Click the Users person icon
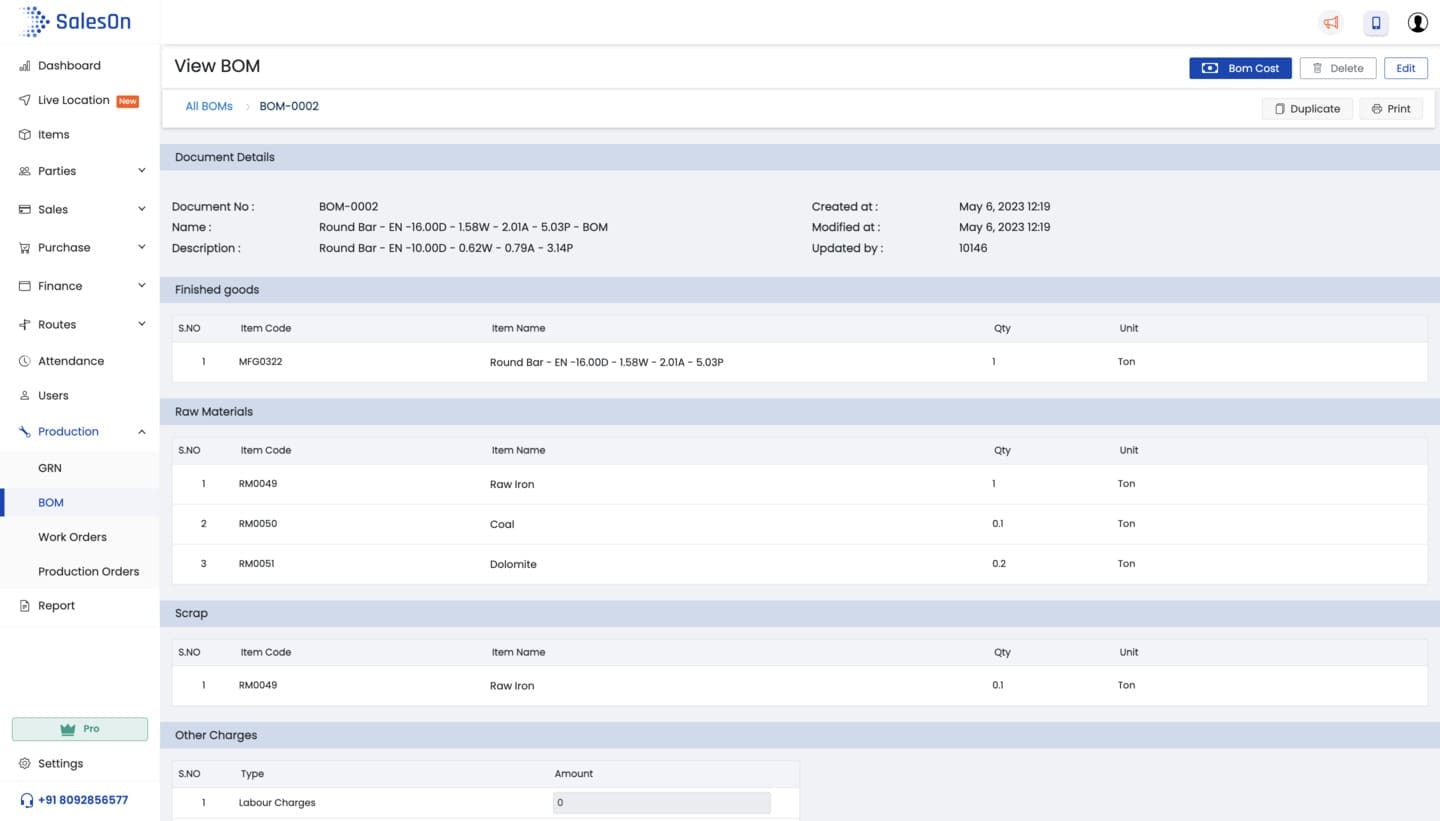The height and width of the screenshot is (821, 1440). tap(25, 396)
